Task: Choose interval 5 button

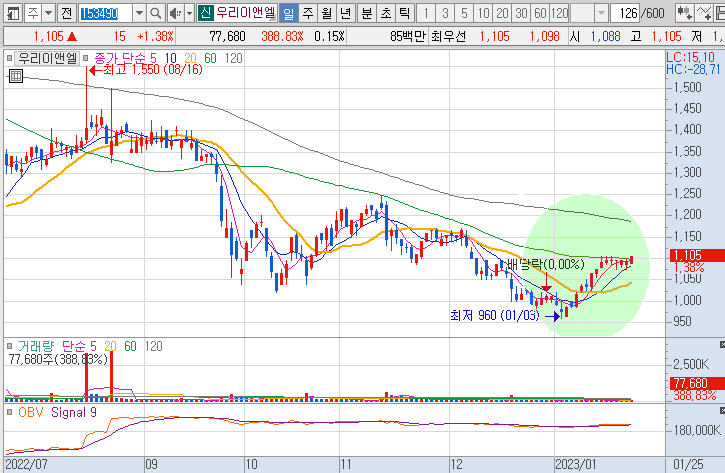Action: (x=464, y=13)
